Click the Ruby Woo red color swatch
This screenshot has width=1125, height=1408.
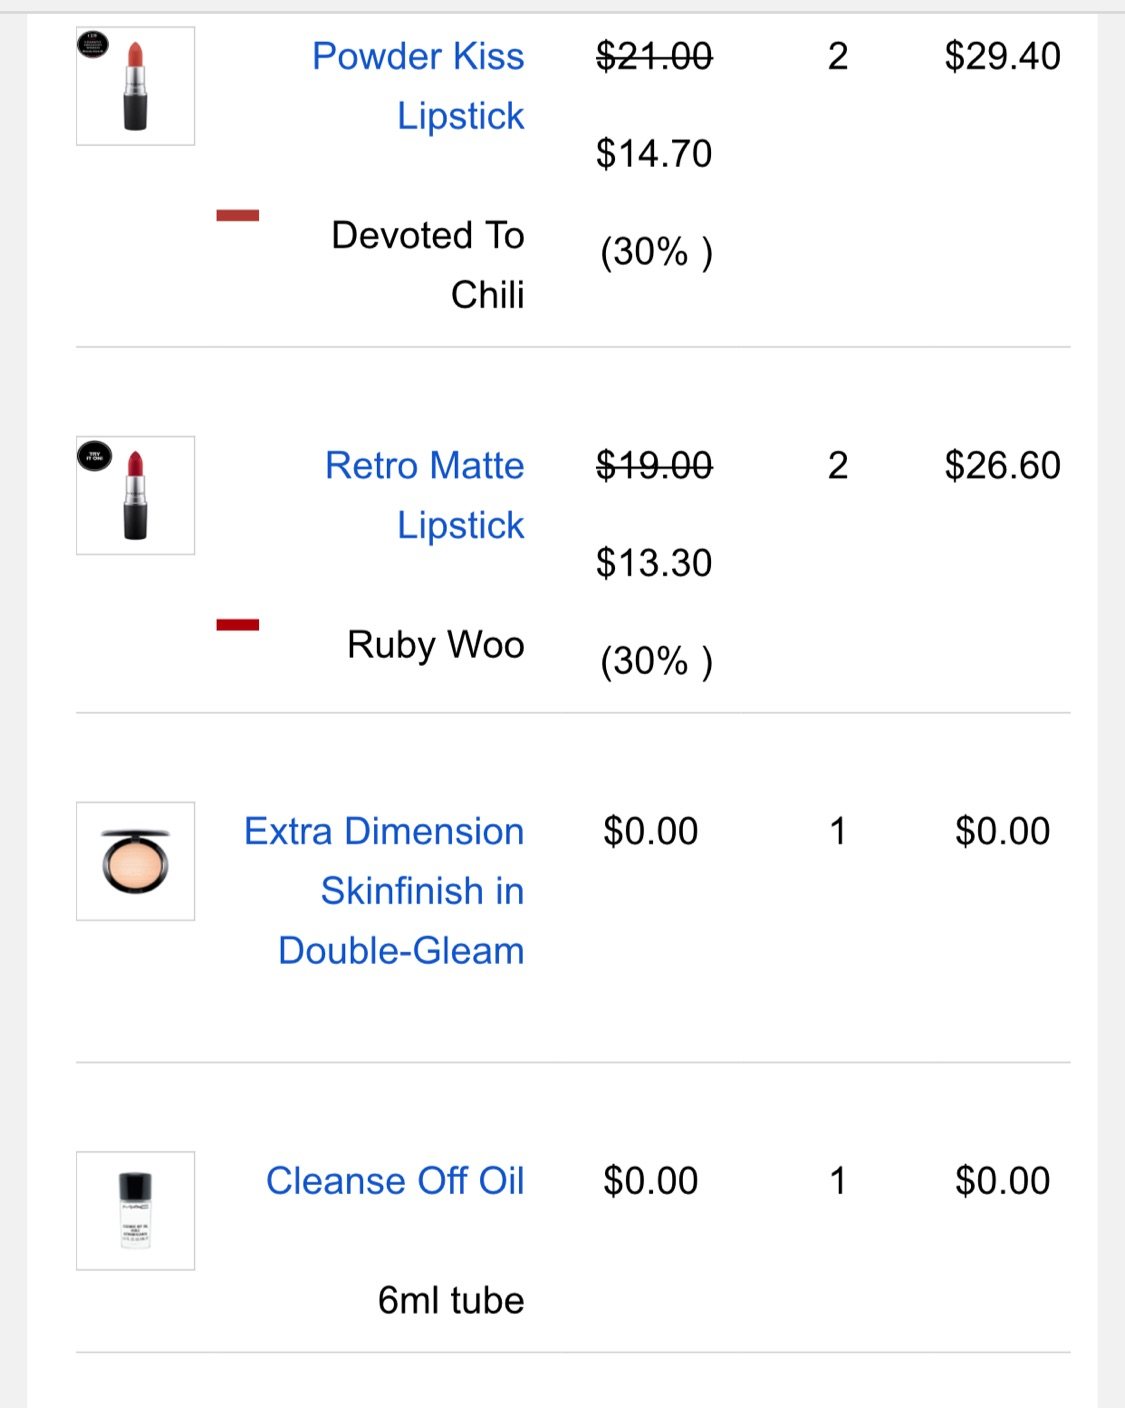coord(238,625)
